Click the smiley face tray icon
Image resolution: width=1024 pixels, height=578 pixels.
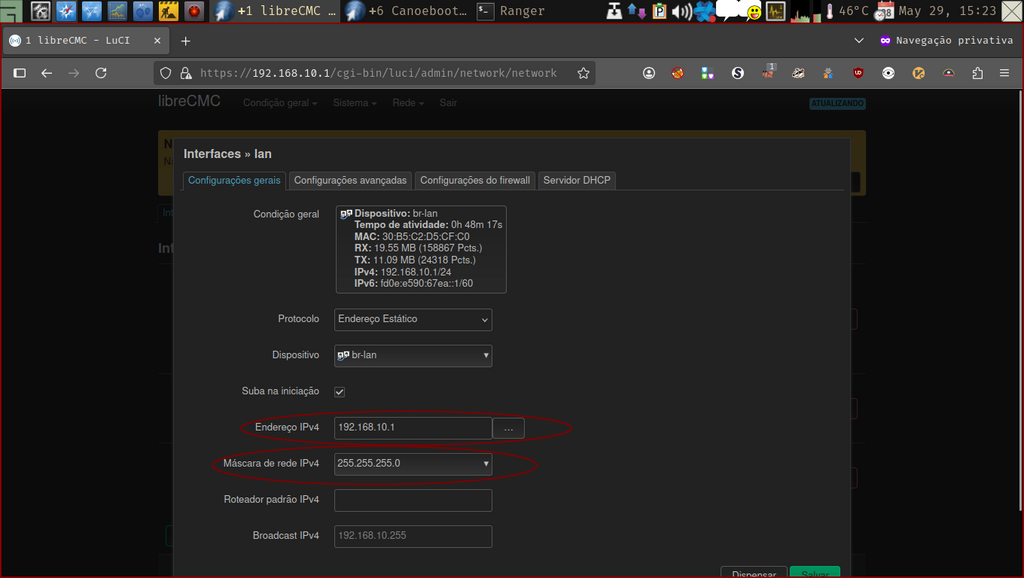tap(754, 12)
